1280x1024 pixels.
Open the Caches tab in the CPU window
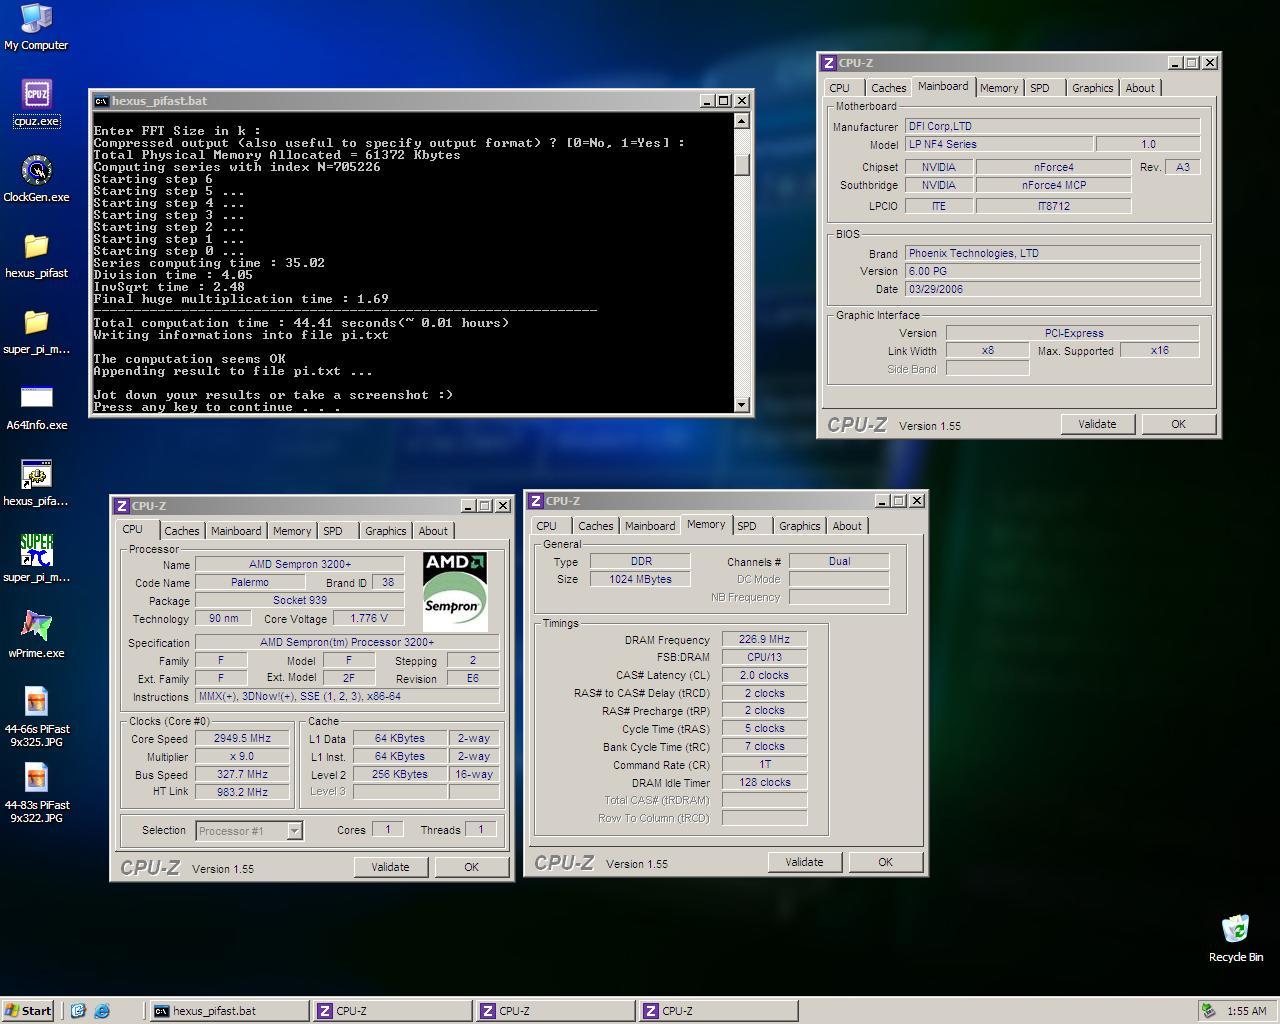pyautogui.click(x=181, y=531)
